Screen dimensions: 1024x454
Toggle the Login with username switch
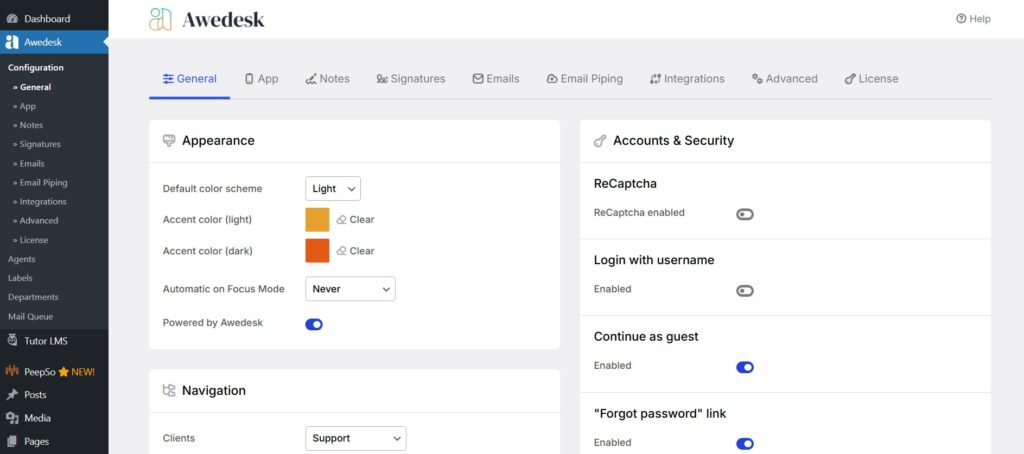click(745, 291)
